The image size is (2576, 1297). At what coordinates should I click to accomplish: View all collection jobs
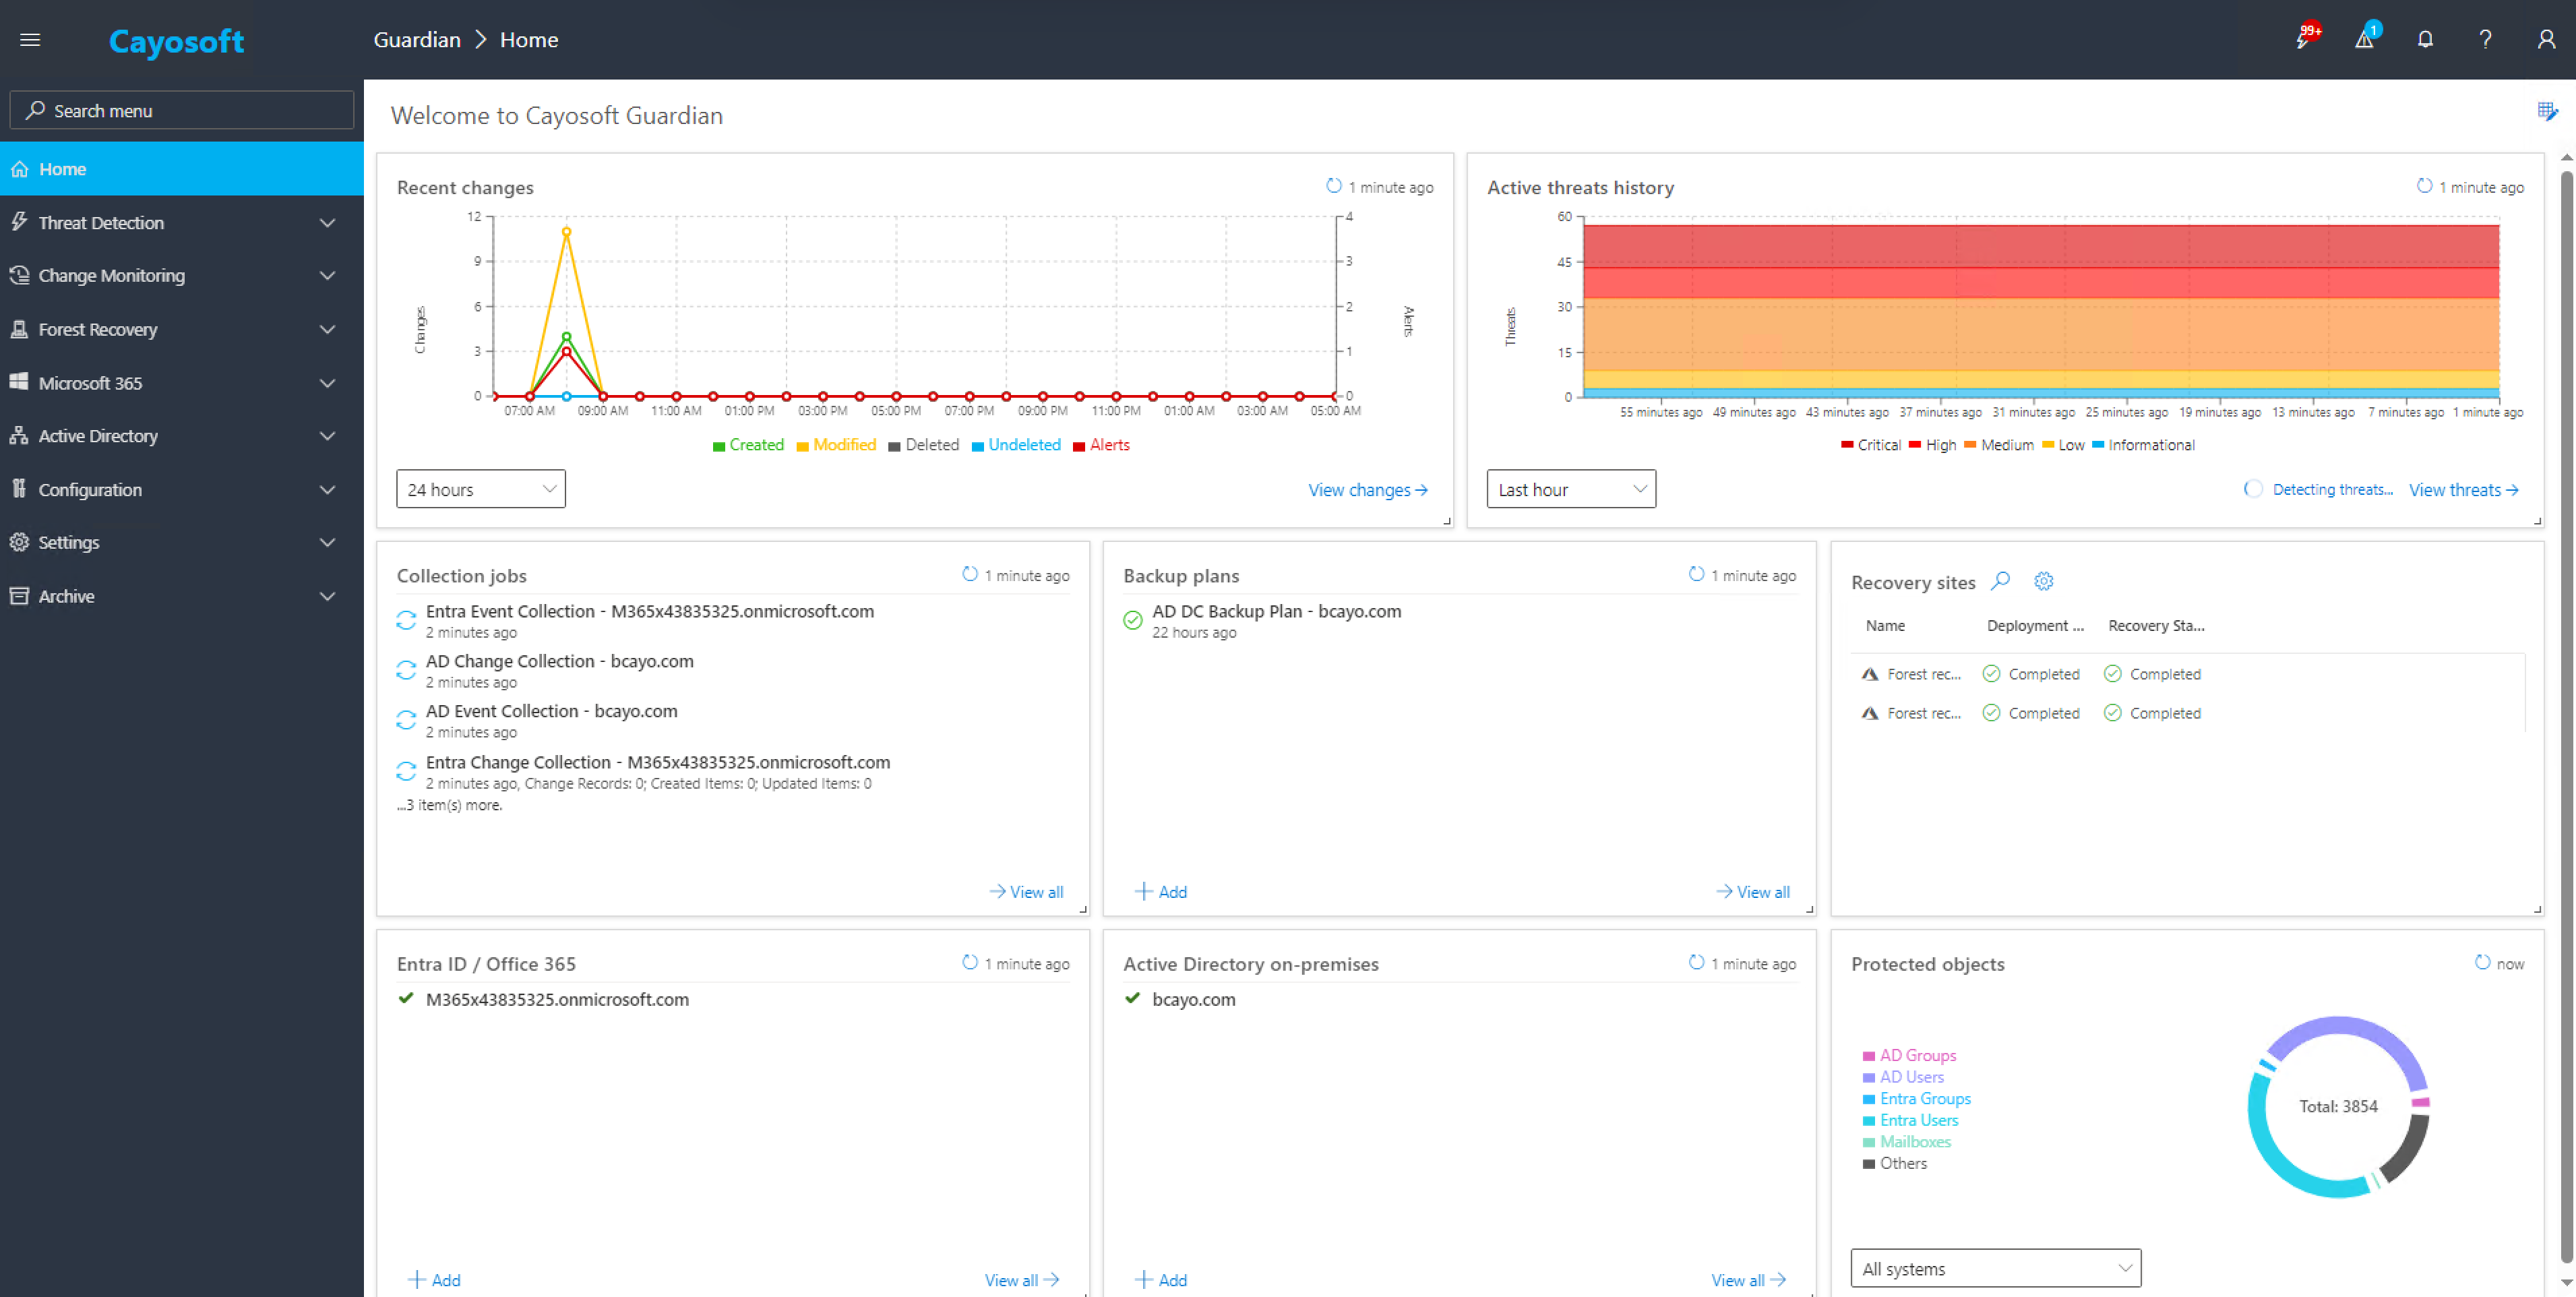click(x=1026, y=892)
